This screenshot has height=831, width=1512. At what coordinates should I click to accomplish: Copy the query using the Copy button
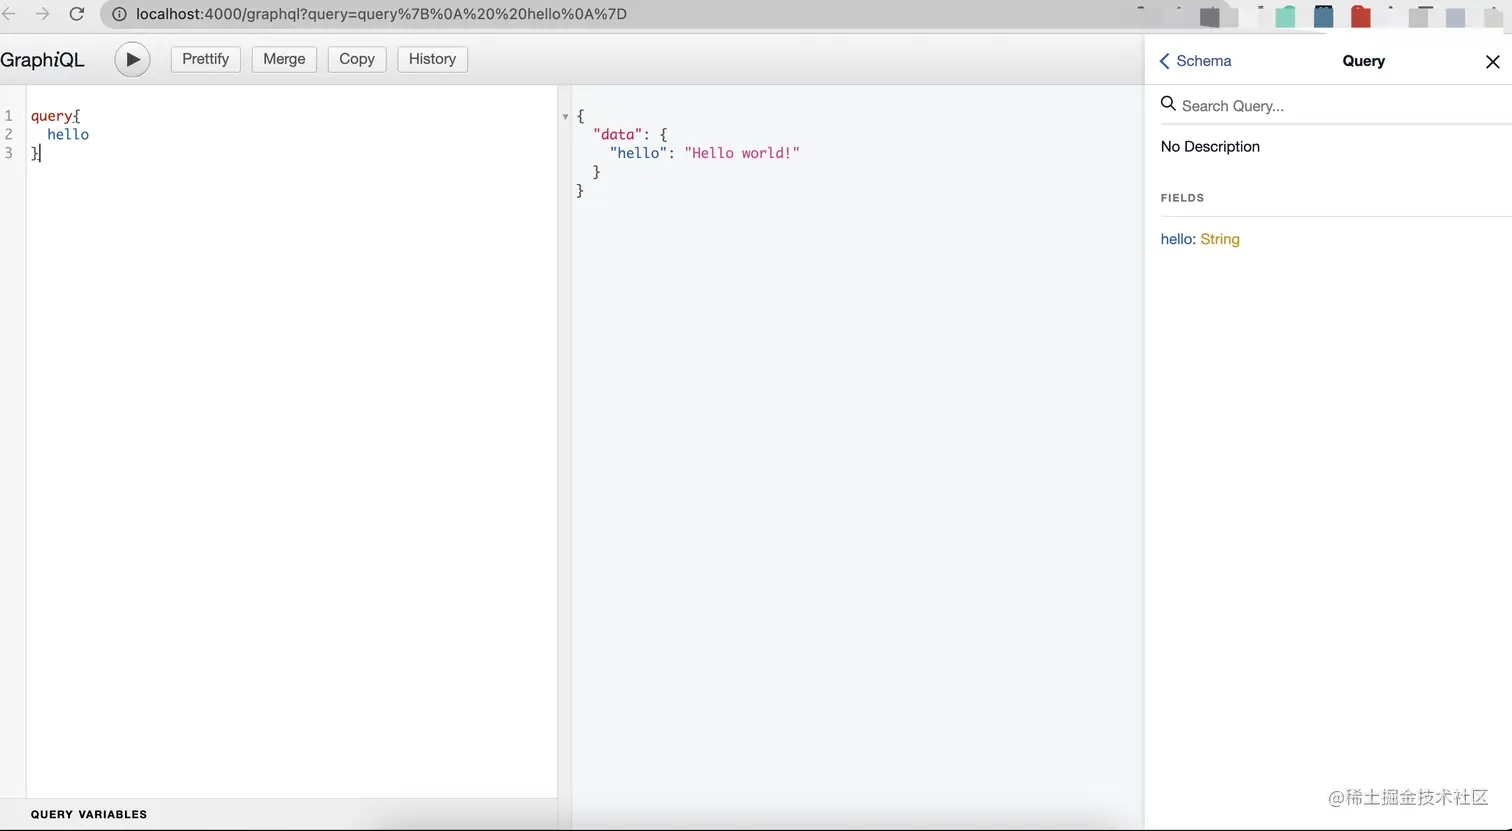pyautogui.click(x=357, y=59)
